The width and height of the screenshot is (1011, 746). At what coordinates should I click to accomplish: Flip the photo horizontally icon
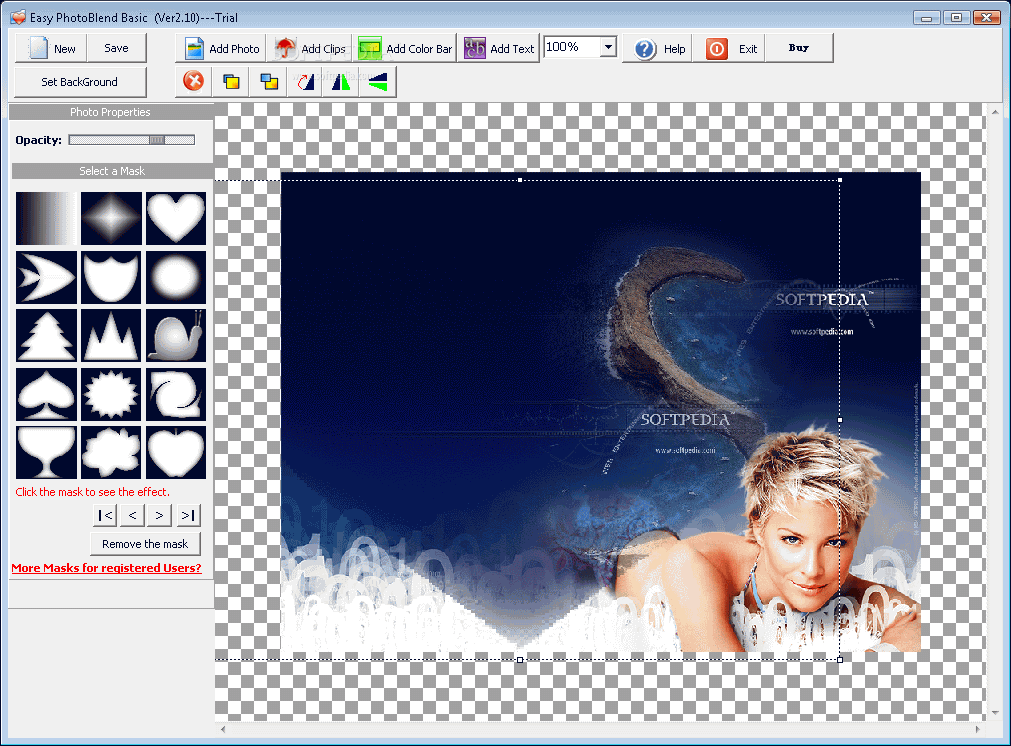pos(341,81)
